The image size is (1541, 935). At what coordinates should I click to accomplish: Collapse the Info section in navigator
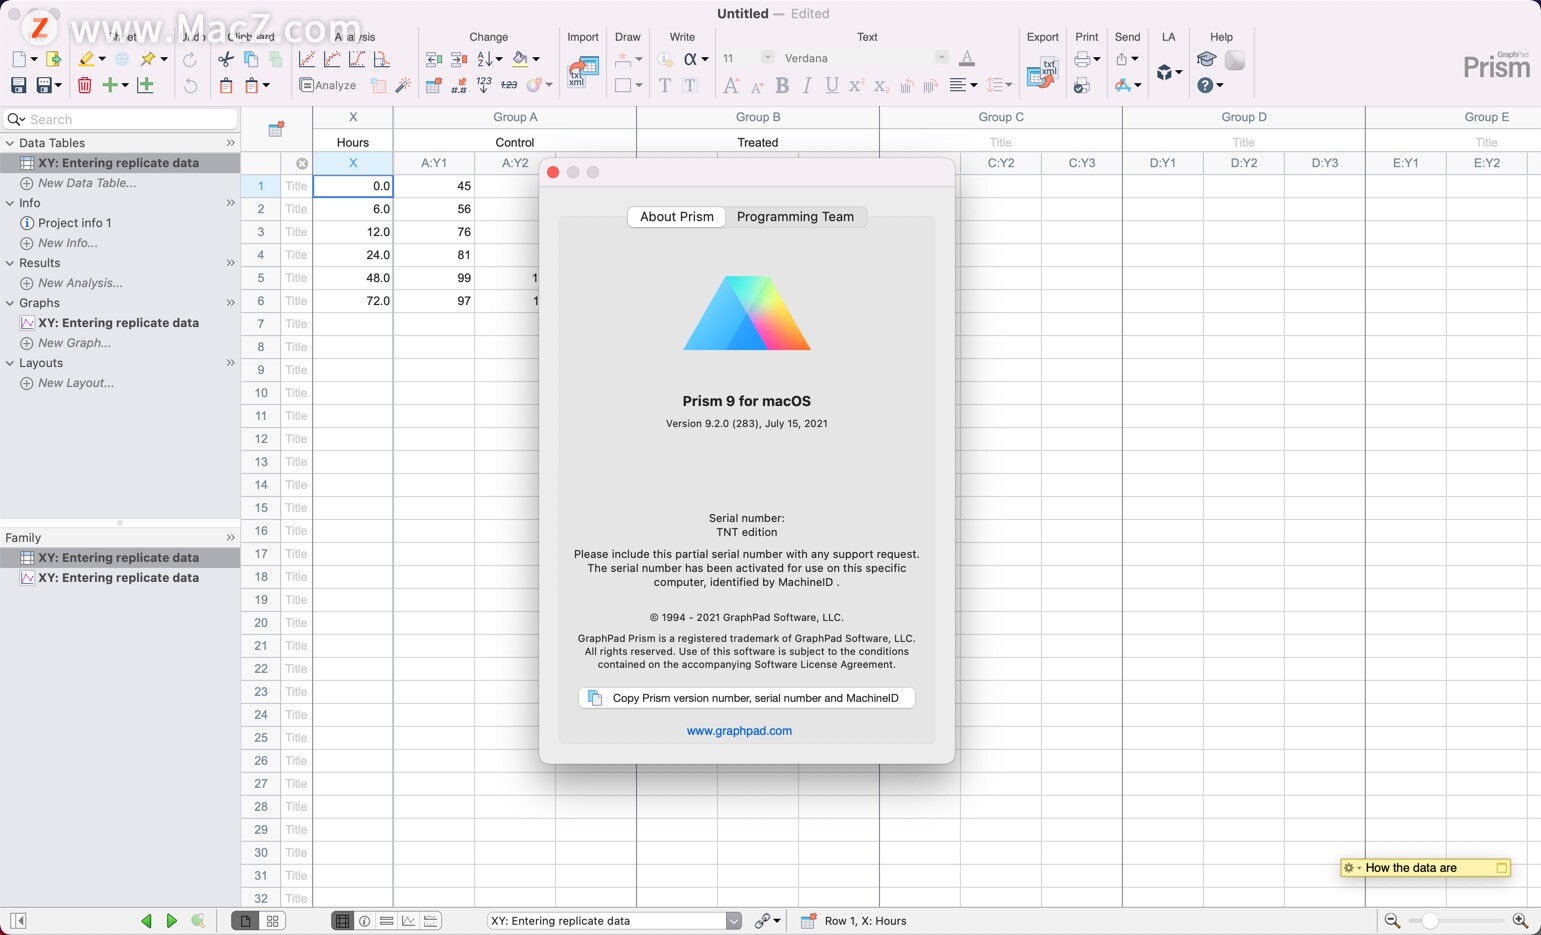10,203
